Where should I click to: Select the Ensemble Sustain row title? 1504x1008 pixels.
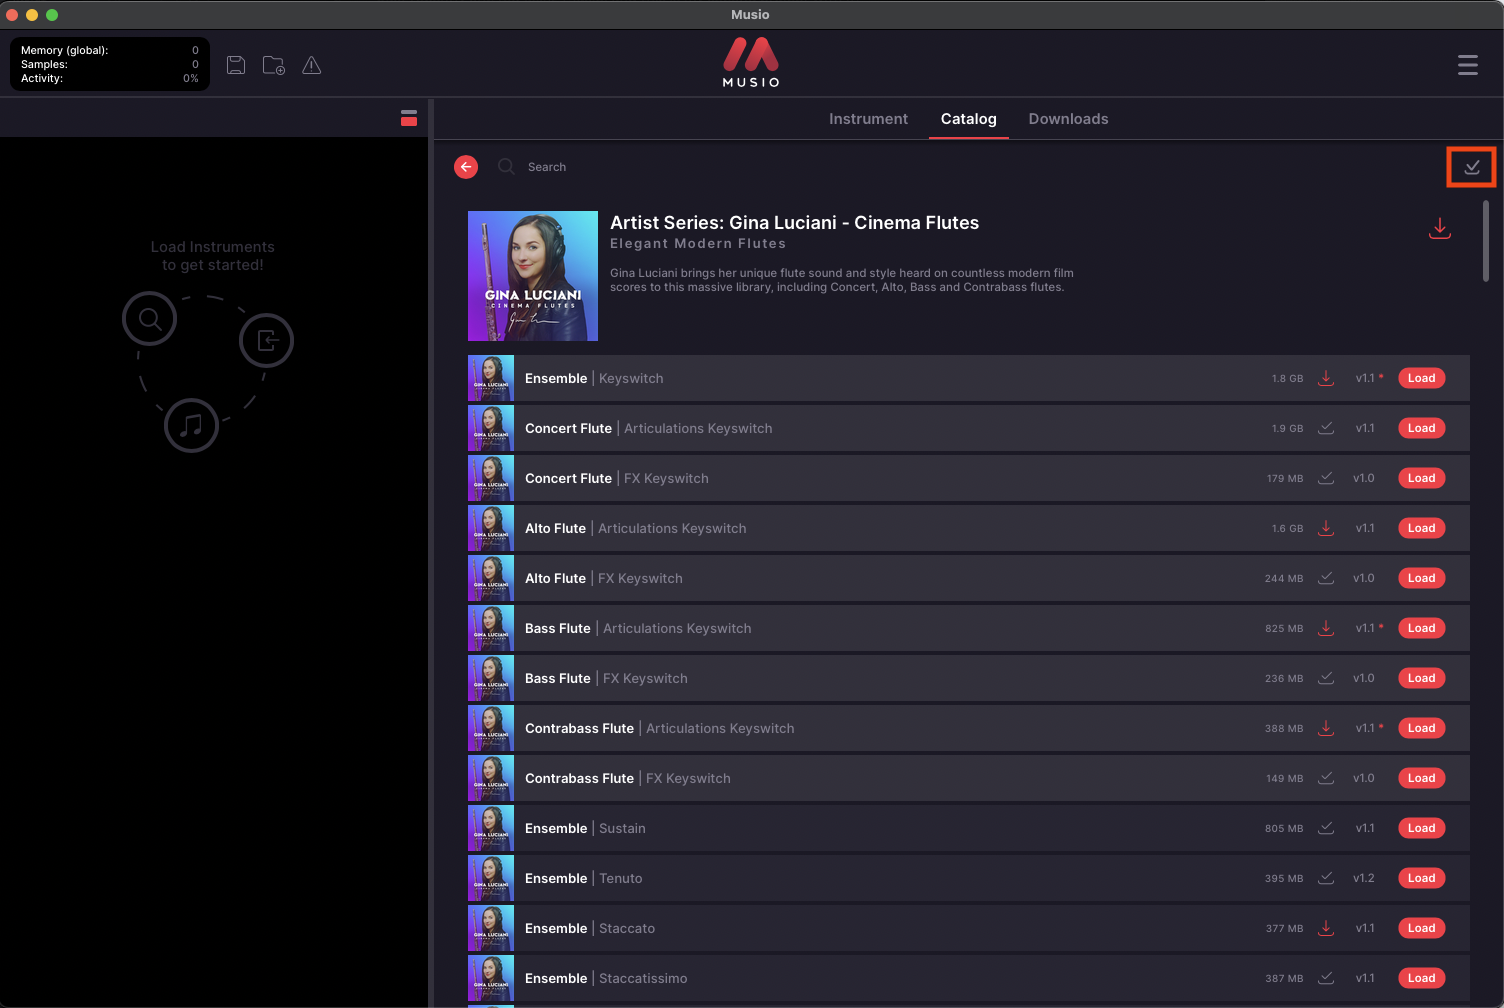pyautogui.click(x=585, y=828)
